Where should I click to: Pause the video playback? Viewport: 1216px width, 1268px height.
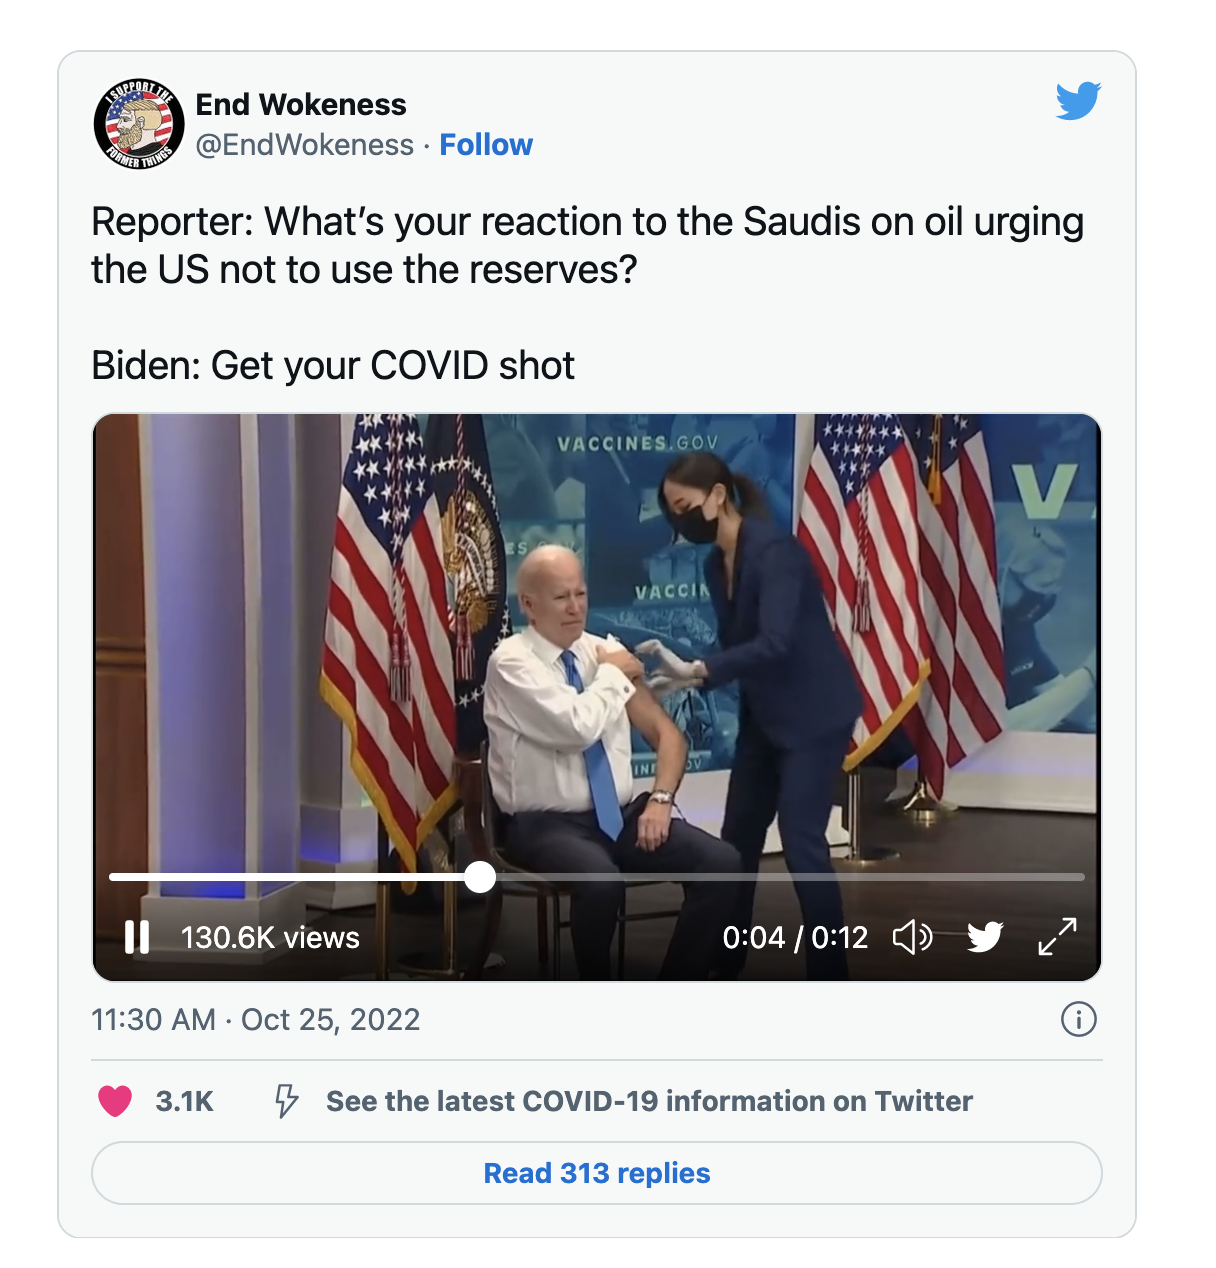pos(137,937)
